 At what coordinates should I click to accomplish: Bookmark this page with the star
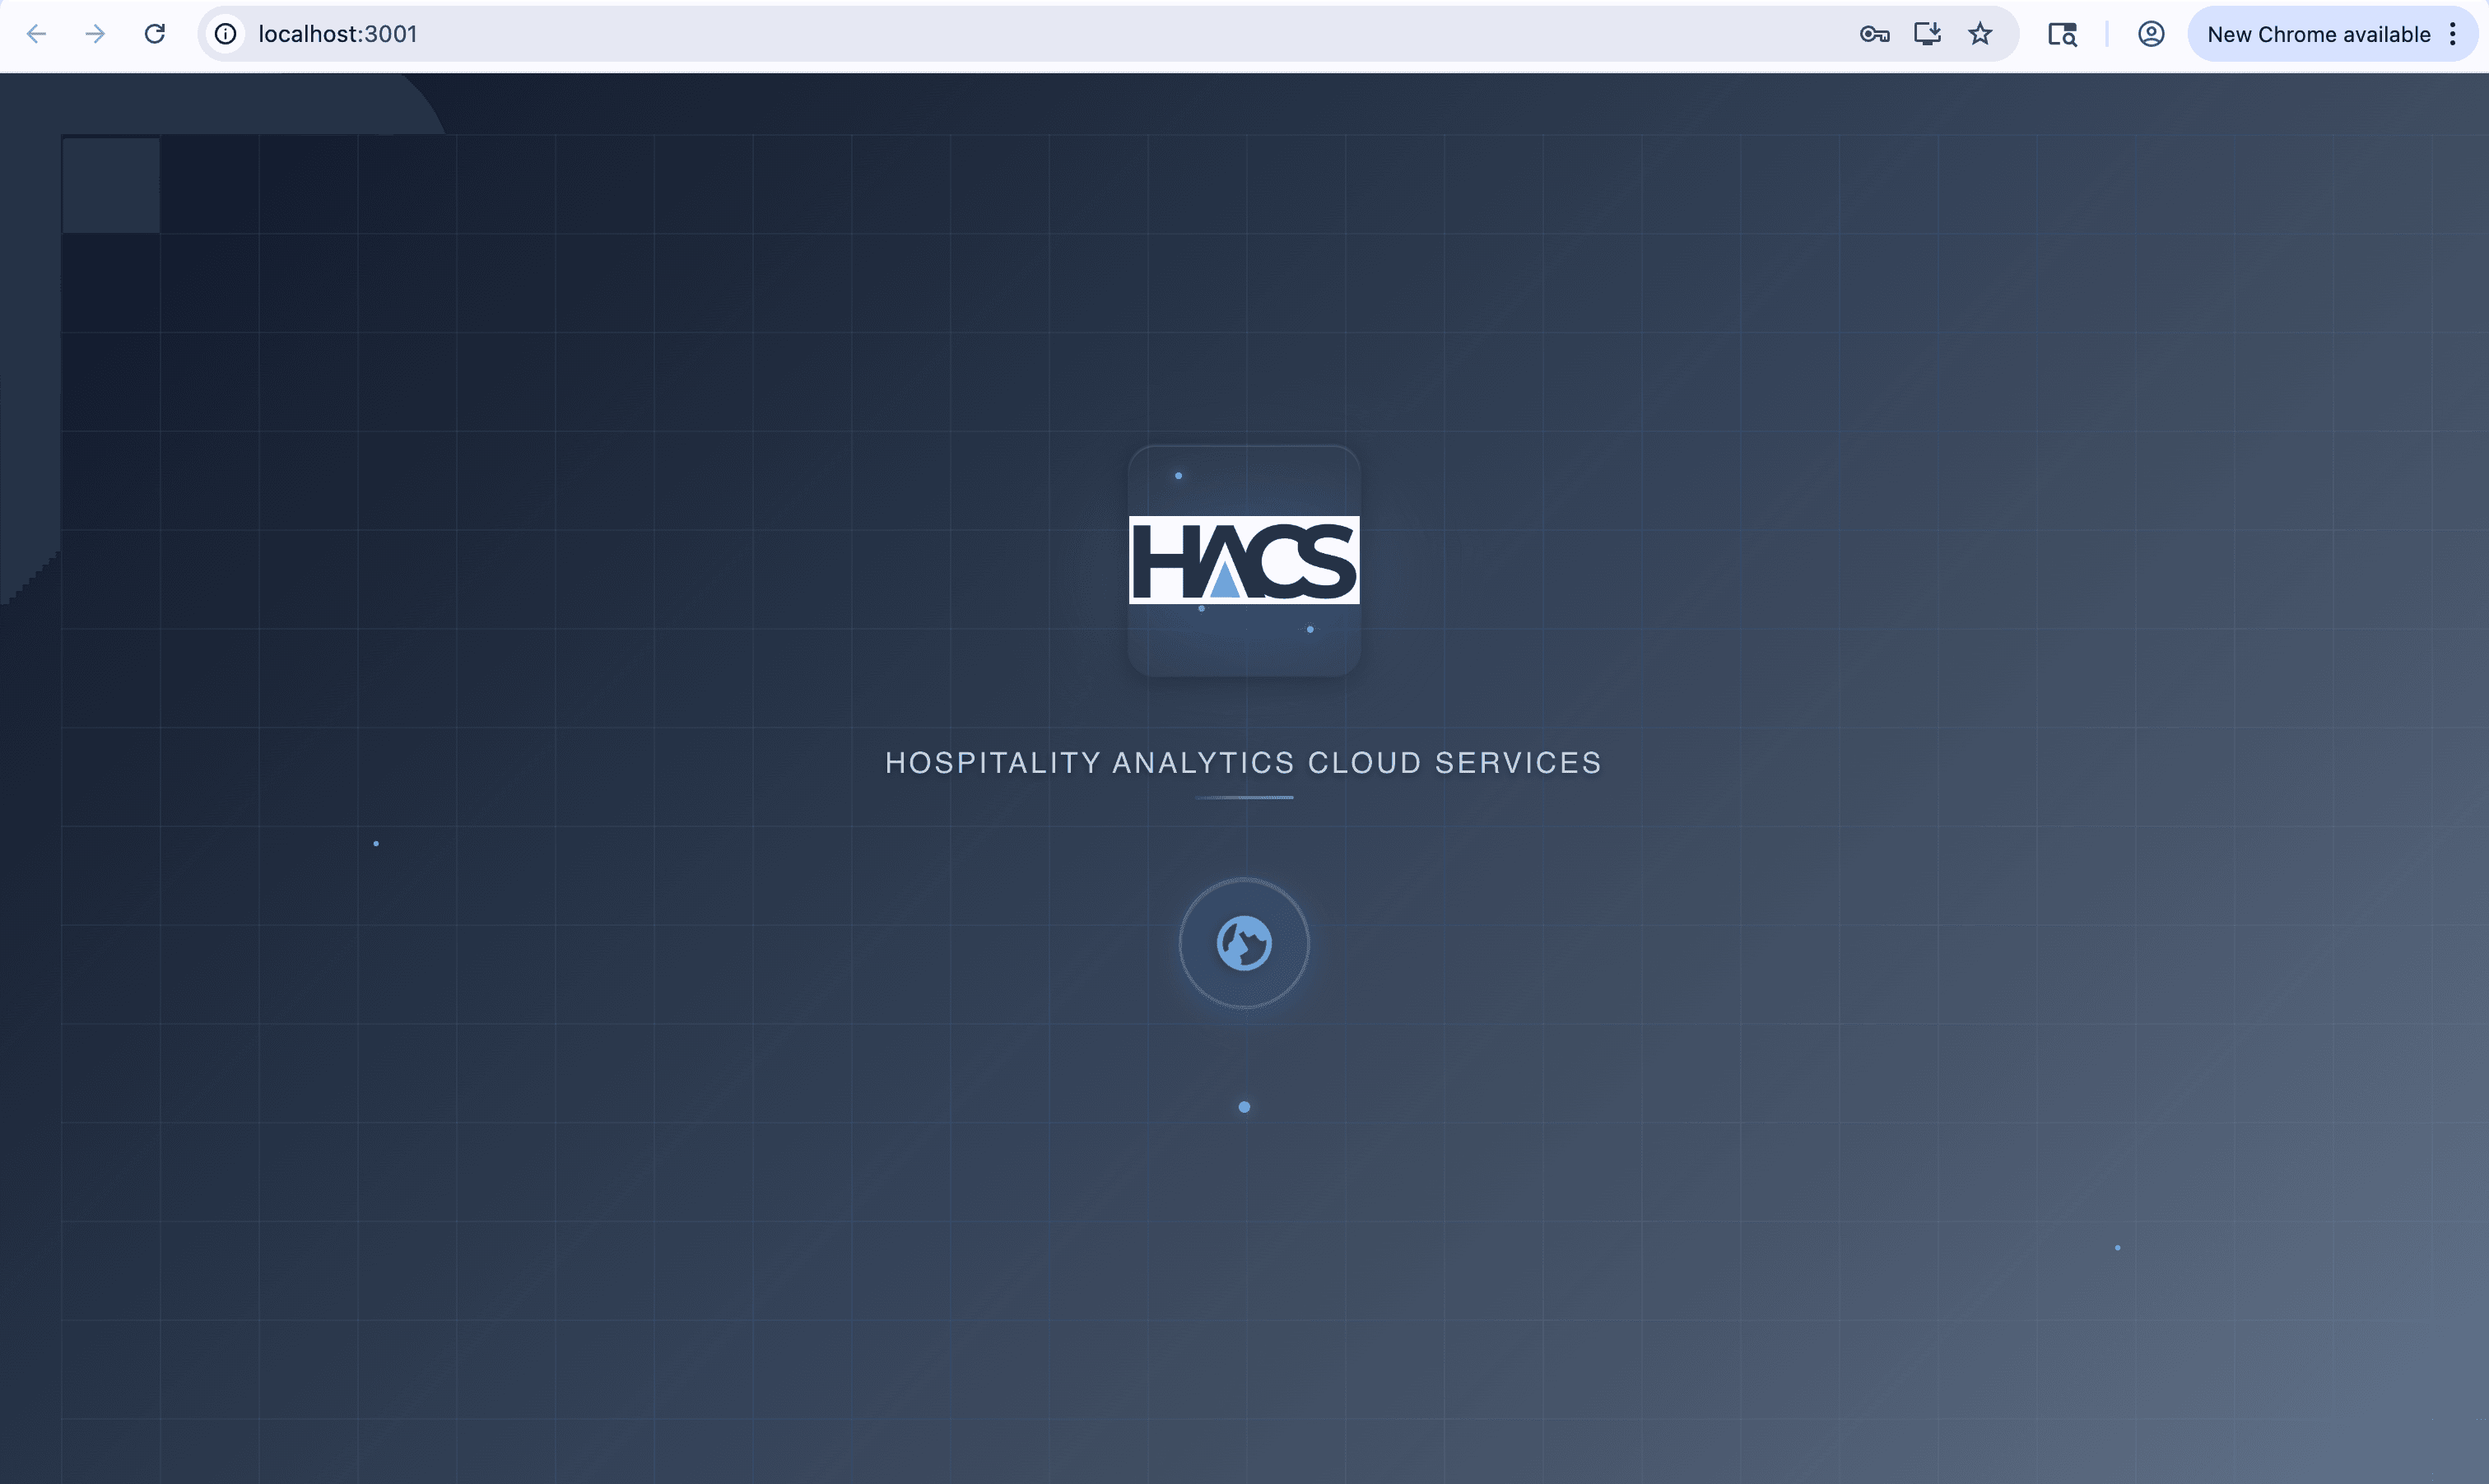1980,34
